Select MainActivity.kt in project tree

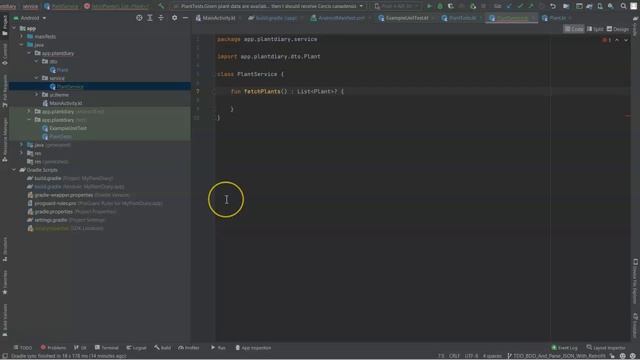coord(62,103)
